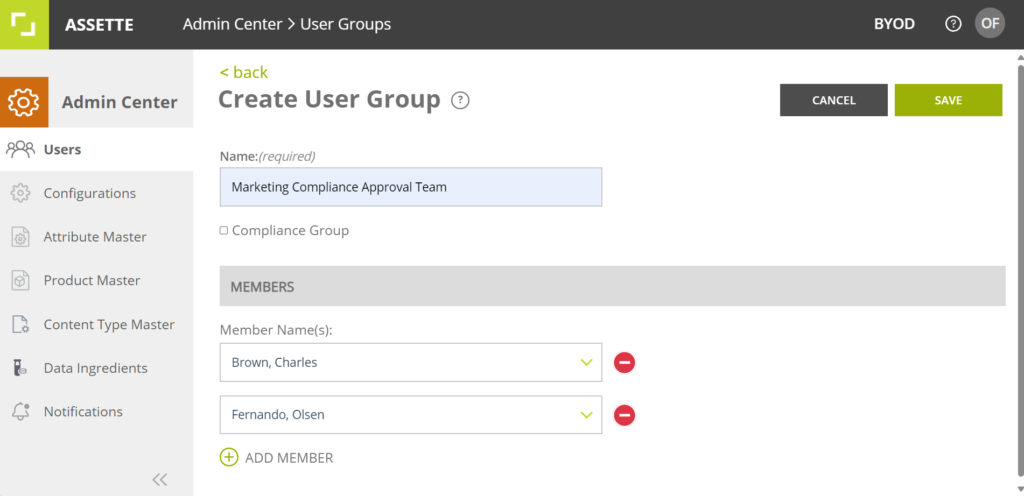Click the Content Type Master icon
Image resolution: width=1024 pixels, height=496 pixels.
(20, 324)
